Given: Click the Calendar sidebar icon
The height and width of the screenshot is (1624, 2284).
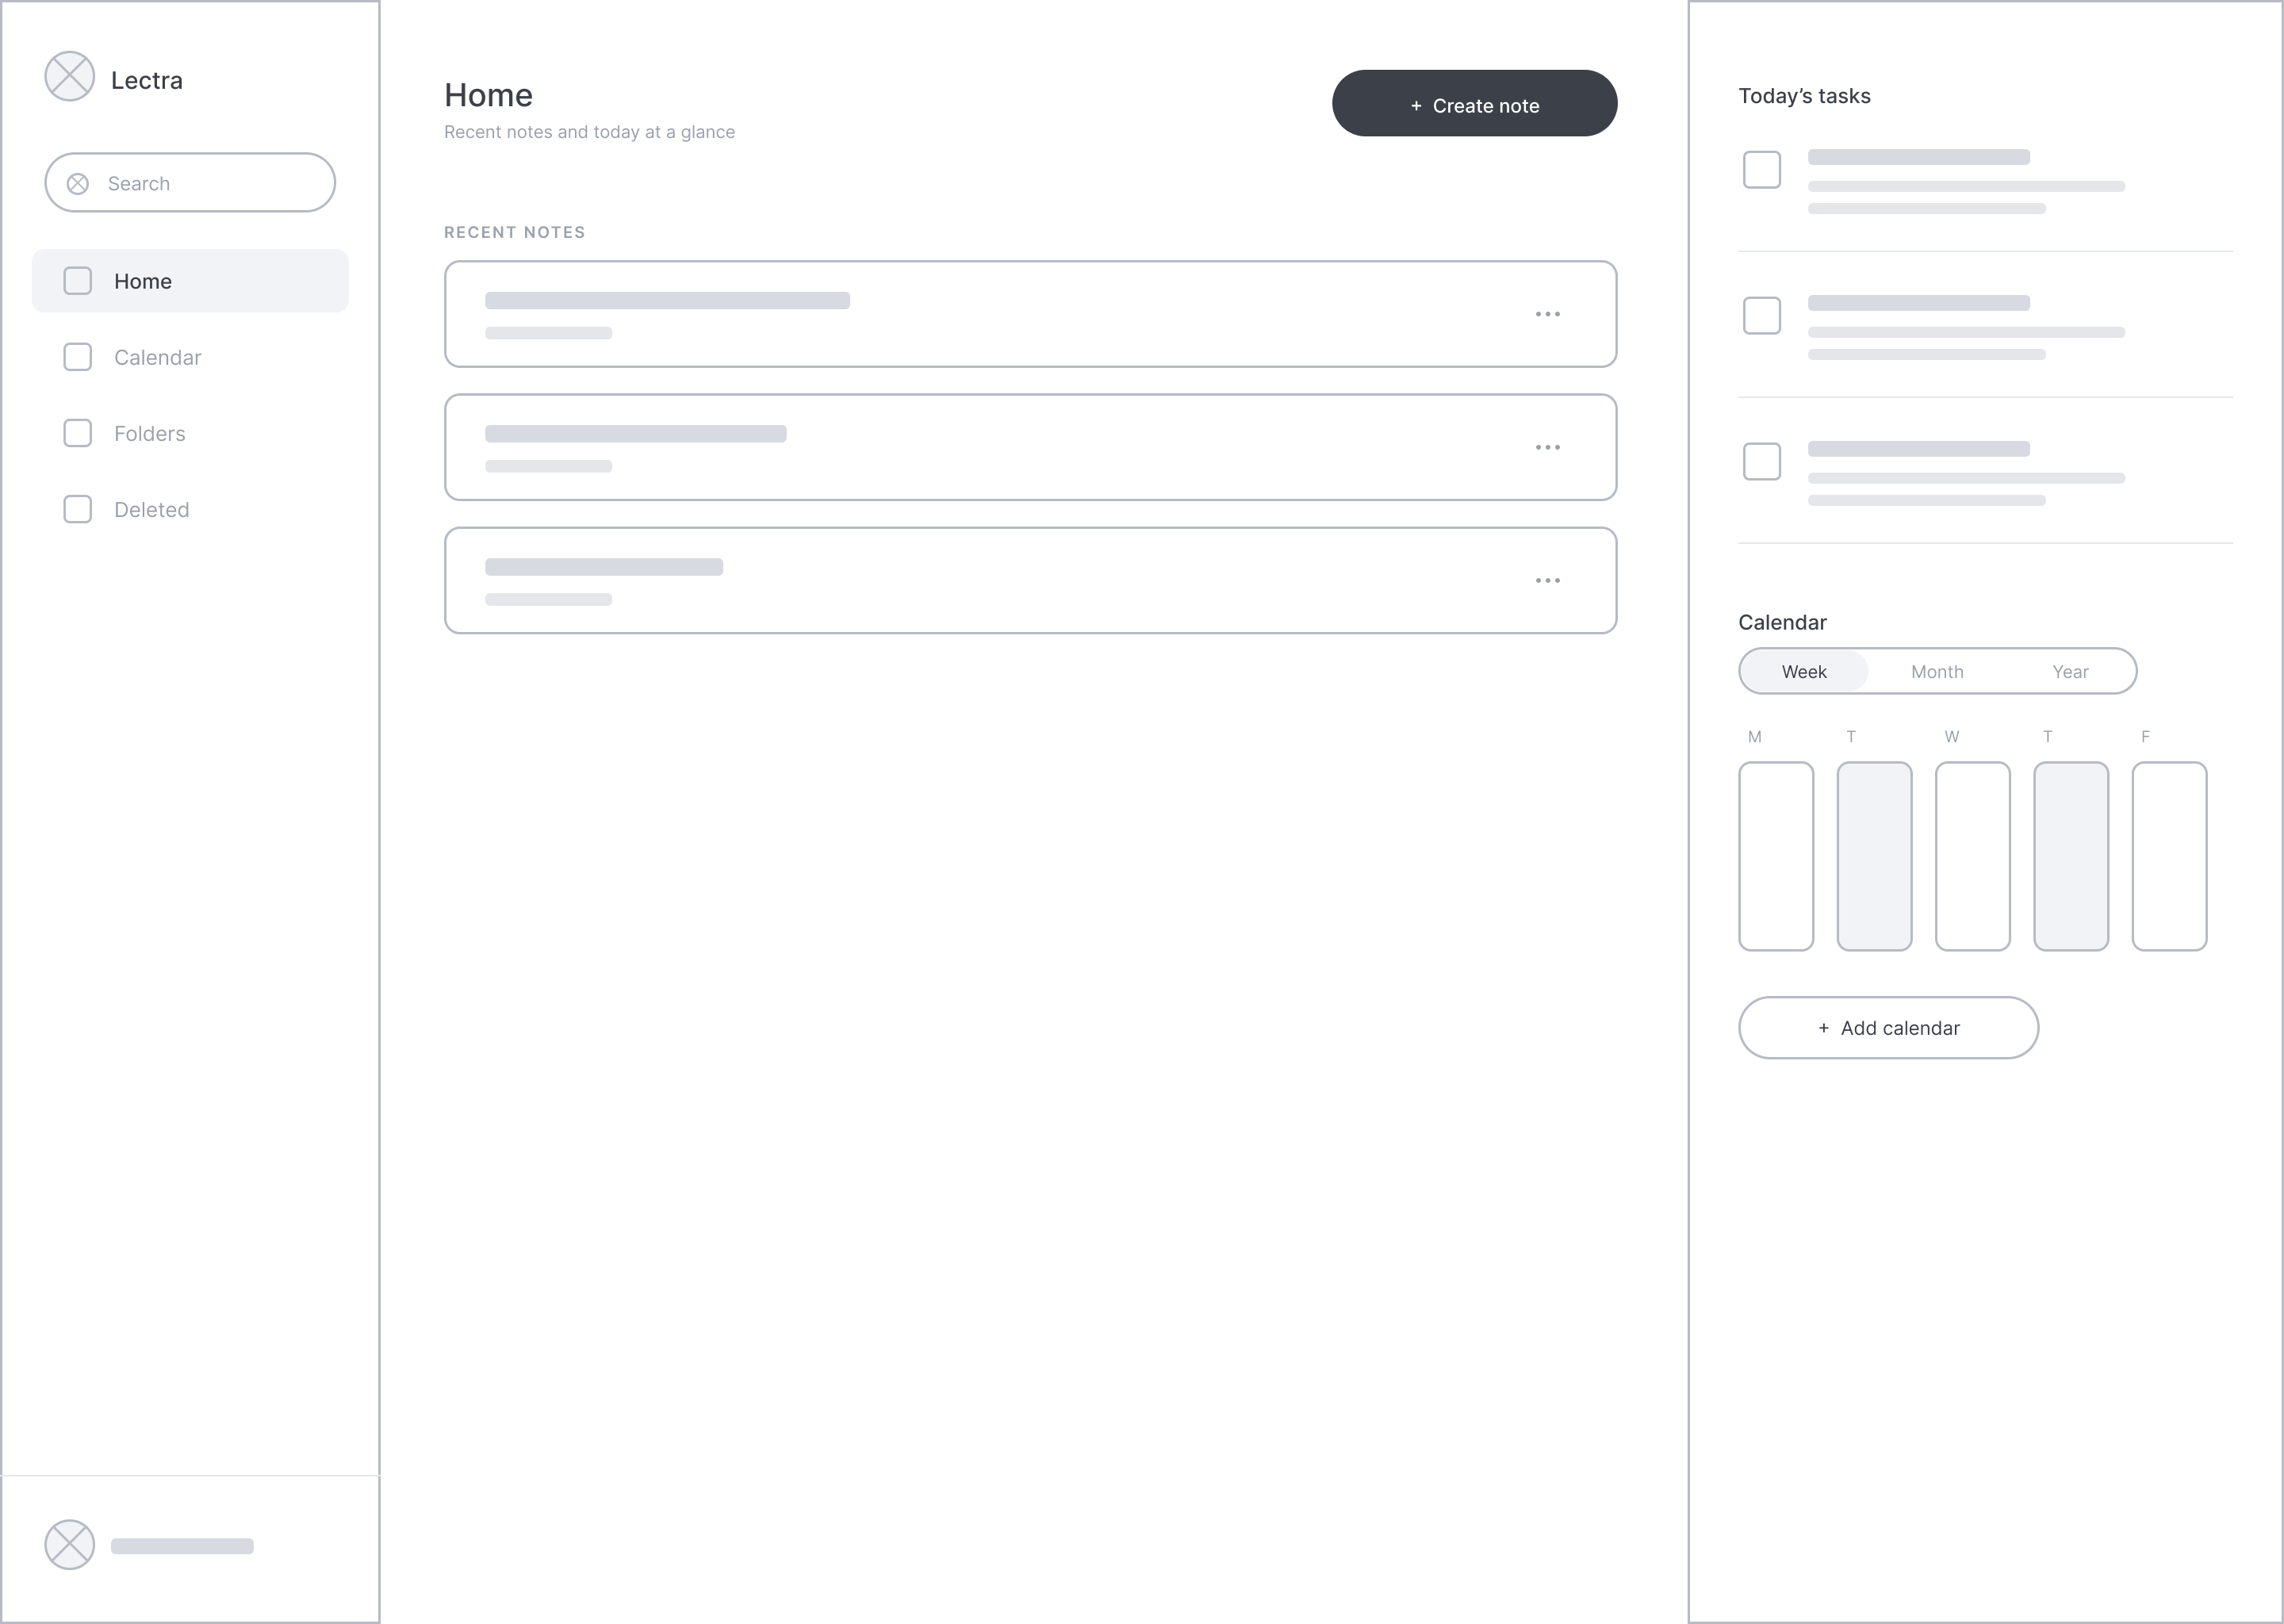Looking at the screenshot, I should tap(78, 357).
